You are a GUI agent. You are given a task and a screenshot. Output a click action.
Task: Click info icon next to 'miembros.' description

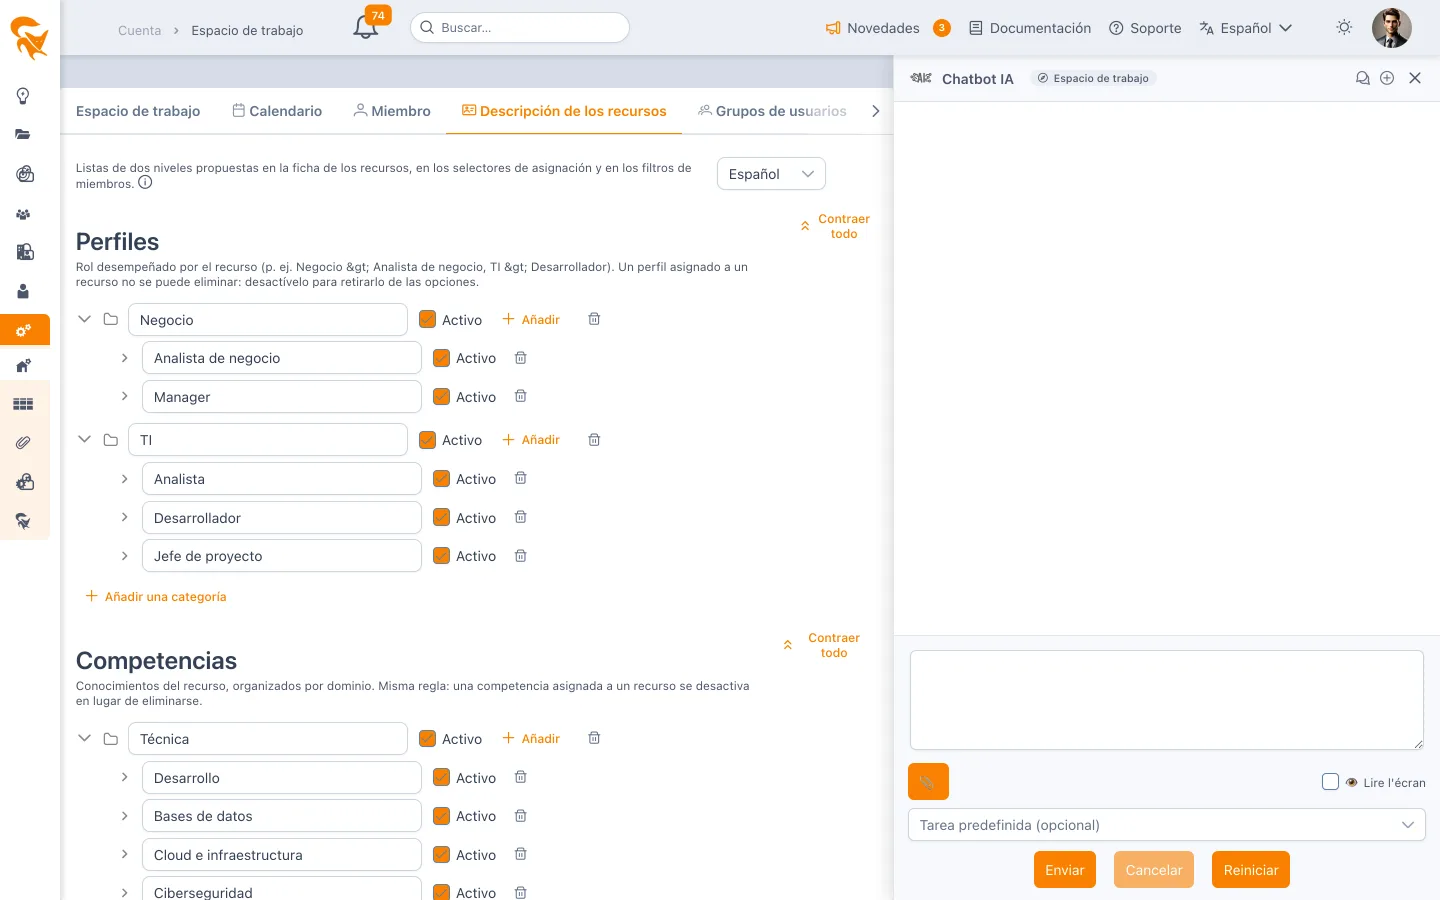point(145,183)
